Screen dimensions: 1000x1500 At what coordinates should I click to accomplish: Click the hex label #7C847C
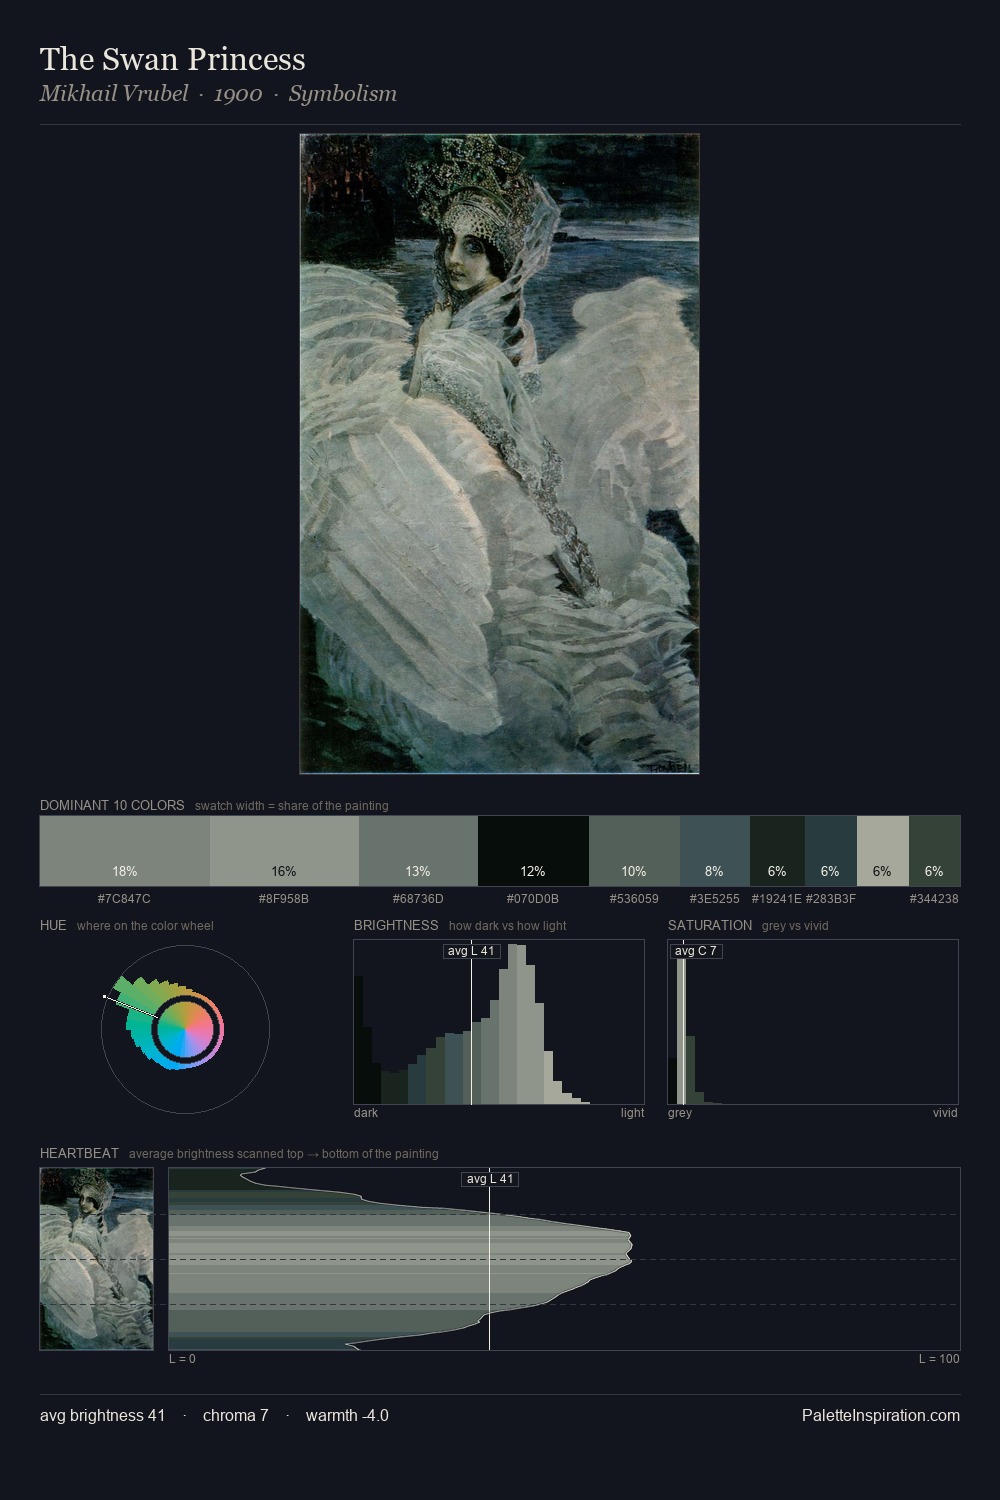point(124,899)
